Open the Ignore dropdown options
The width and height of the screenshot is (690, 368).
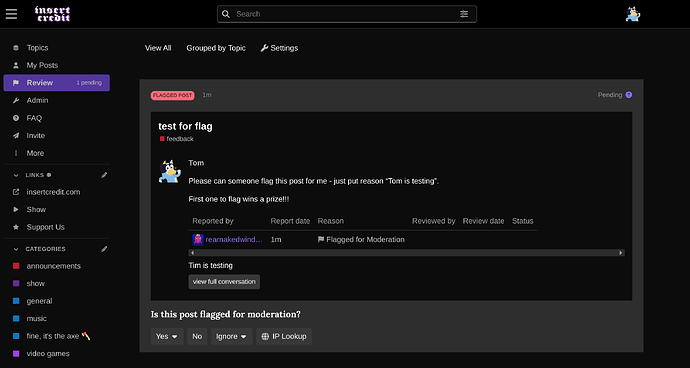[231, 336]
